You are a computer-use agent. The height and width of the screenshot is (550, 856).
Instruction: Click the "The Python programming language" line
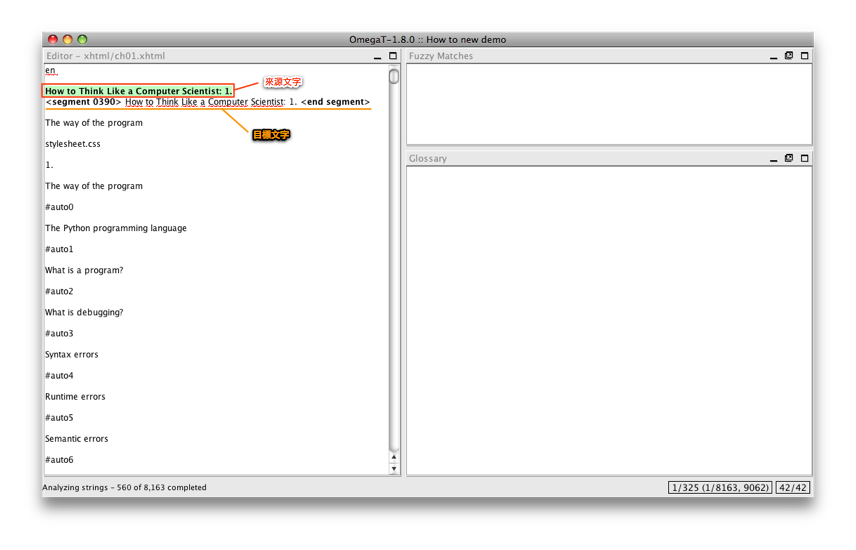(x=116, y=228)
